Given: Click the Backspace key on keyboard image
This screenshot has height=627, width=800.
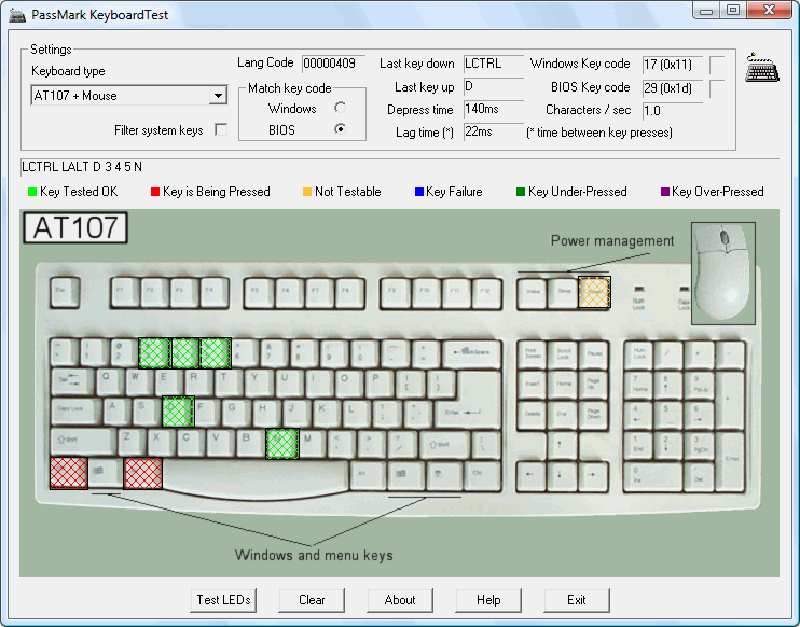Looking at the screenshot, I should tap(472, 353).
